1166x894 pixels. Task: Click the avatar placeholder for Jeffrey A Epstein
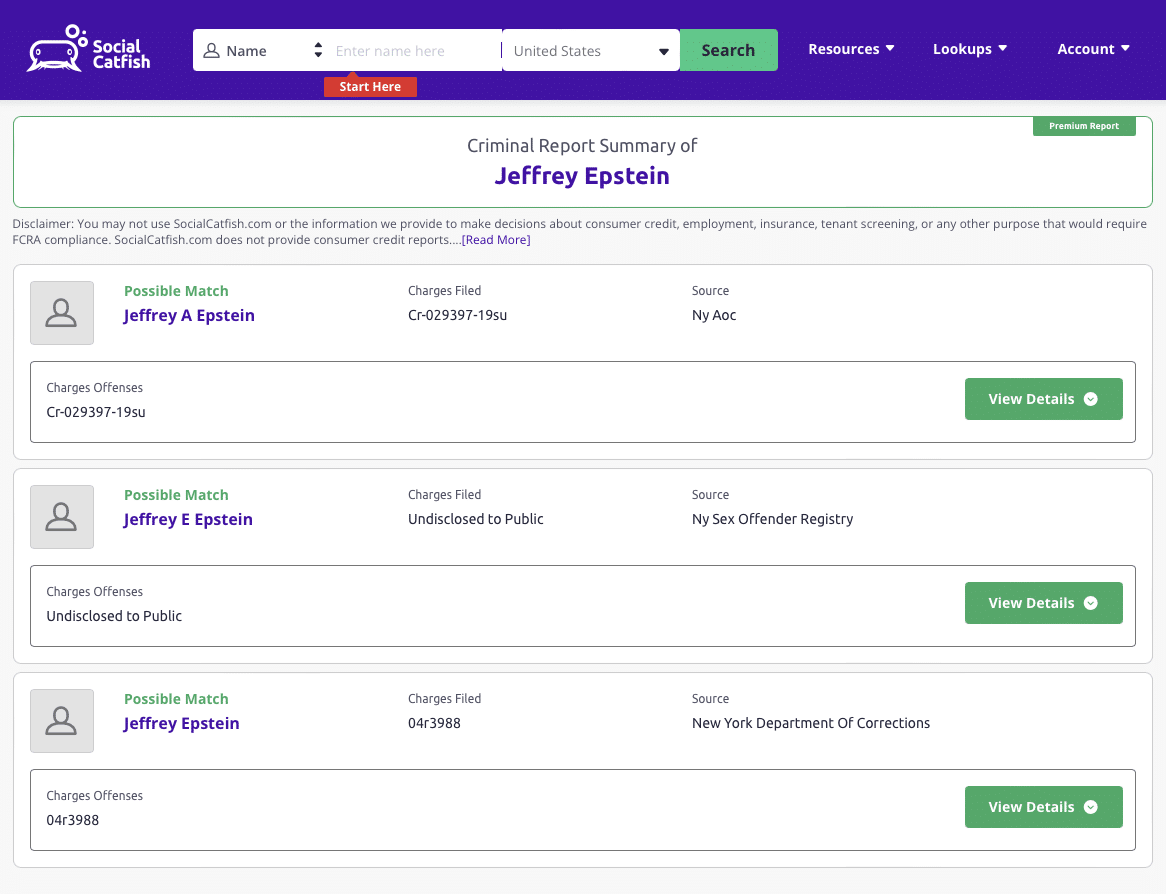click(61, 312)
